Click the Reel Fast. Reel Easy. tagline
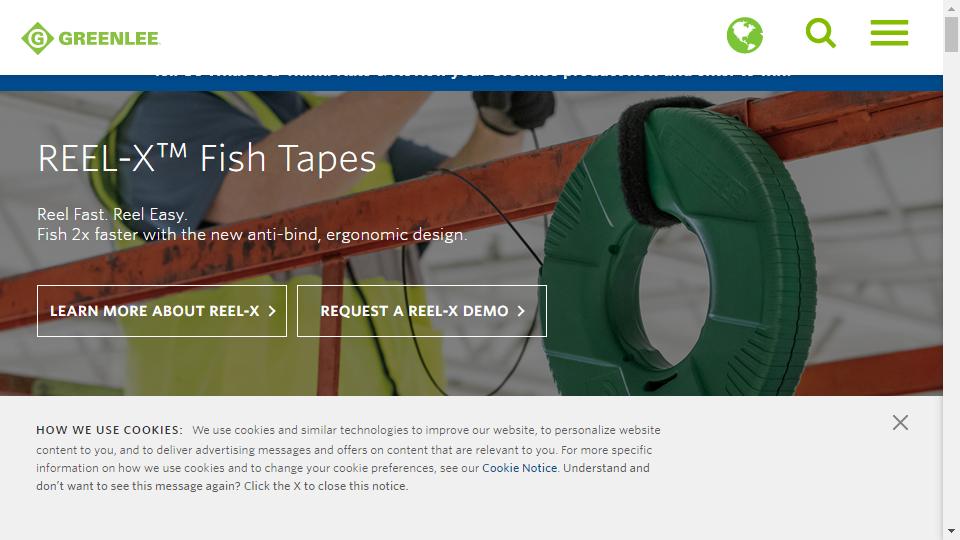 pyautogui.click(x=112, y=214)
